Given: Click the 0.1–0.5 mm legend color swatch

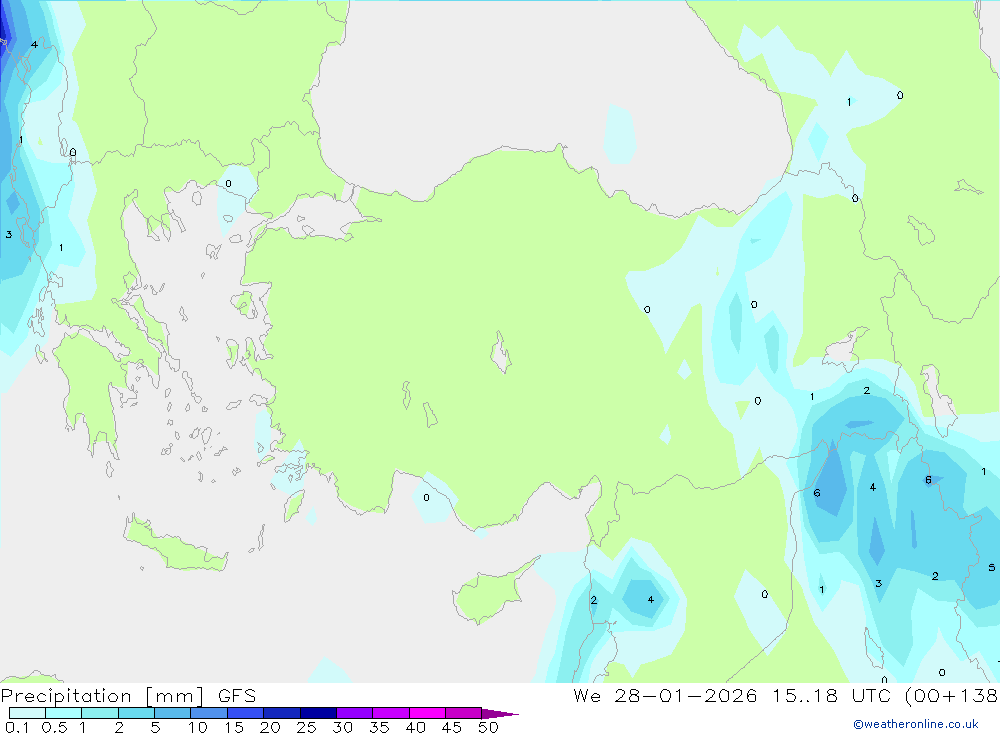Looking at the screenshot, I should click(27, 713).
